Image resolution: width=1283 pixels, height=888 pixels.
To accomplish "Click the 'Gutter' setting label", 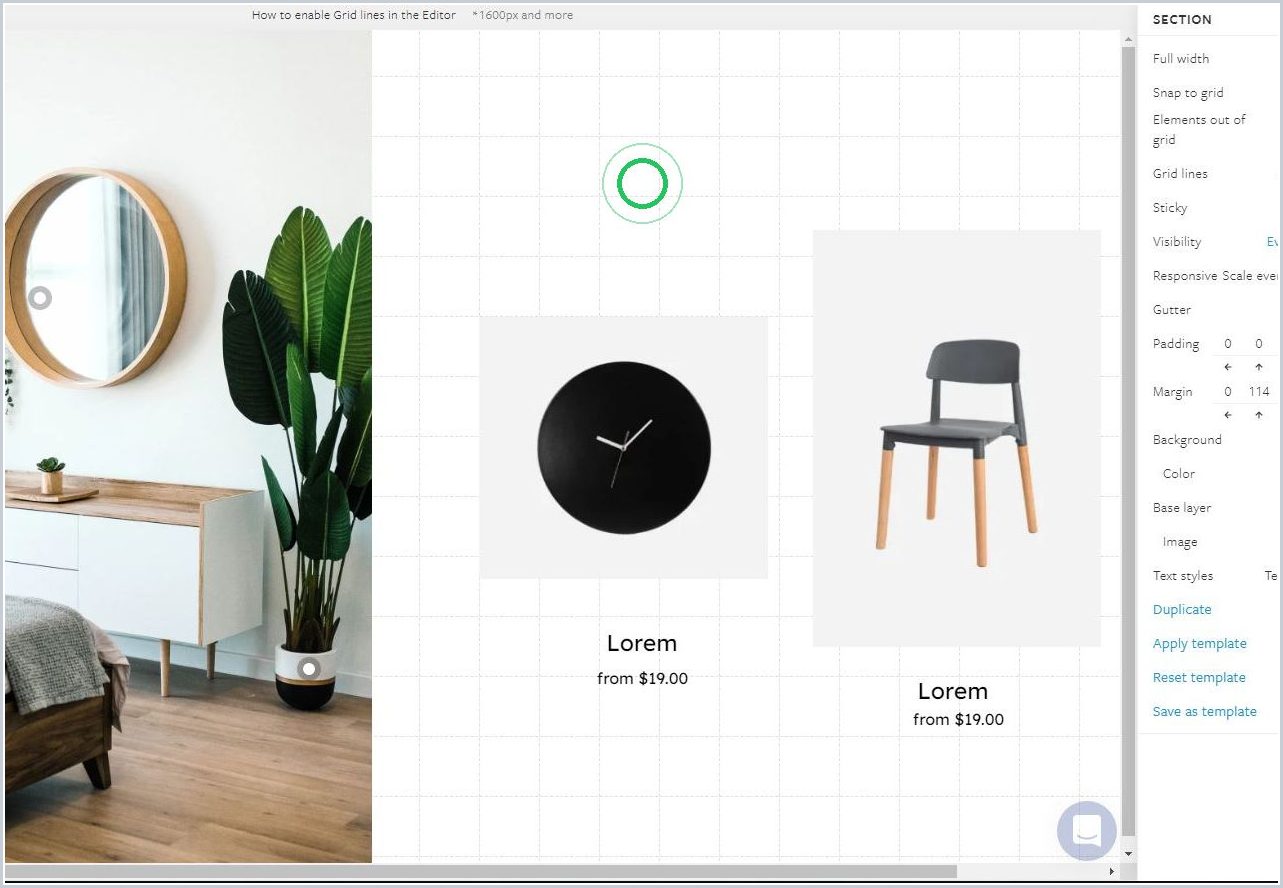I will 1172,310.
